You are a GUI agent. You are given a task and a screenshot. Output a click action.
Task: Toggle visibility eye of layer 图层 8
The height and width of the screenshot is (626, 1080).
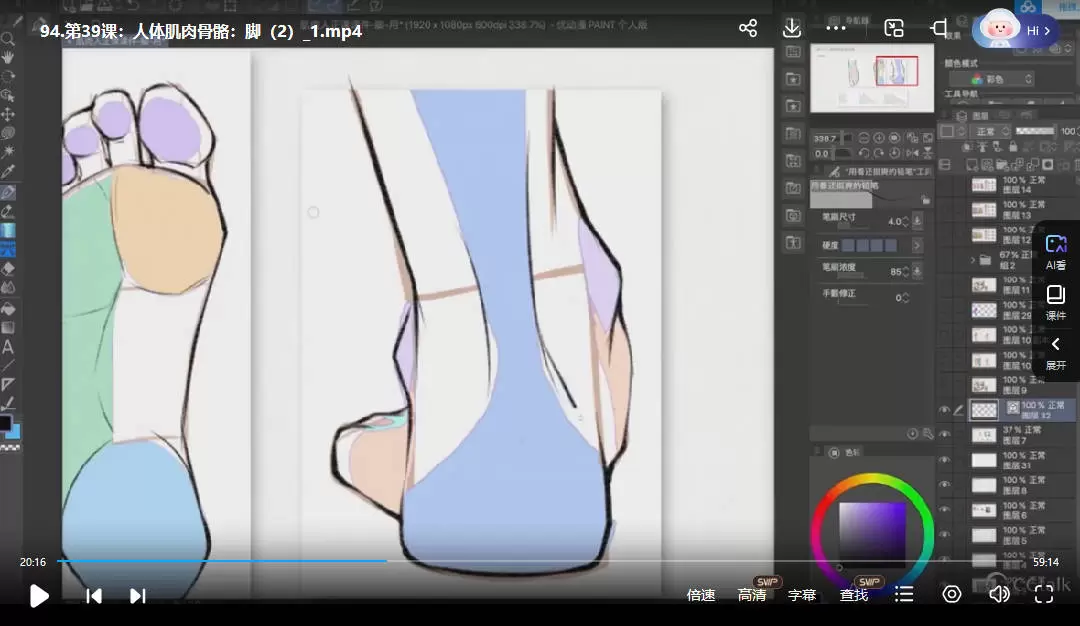pos(944,485)
